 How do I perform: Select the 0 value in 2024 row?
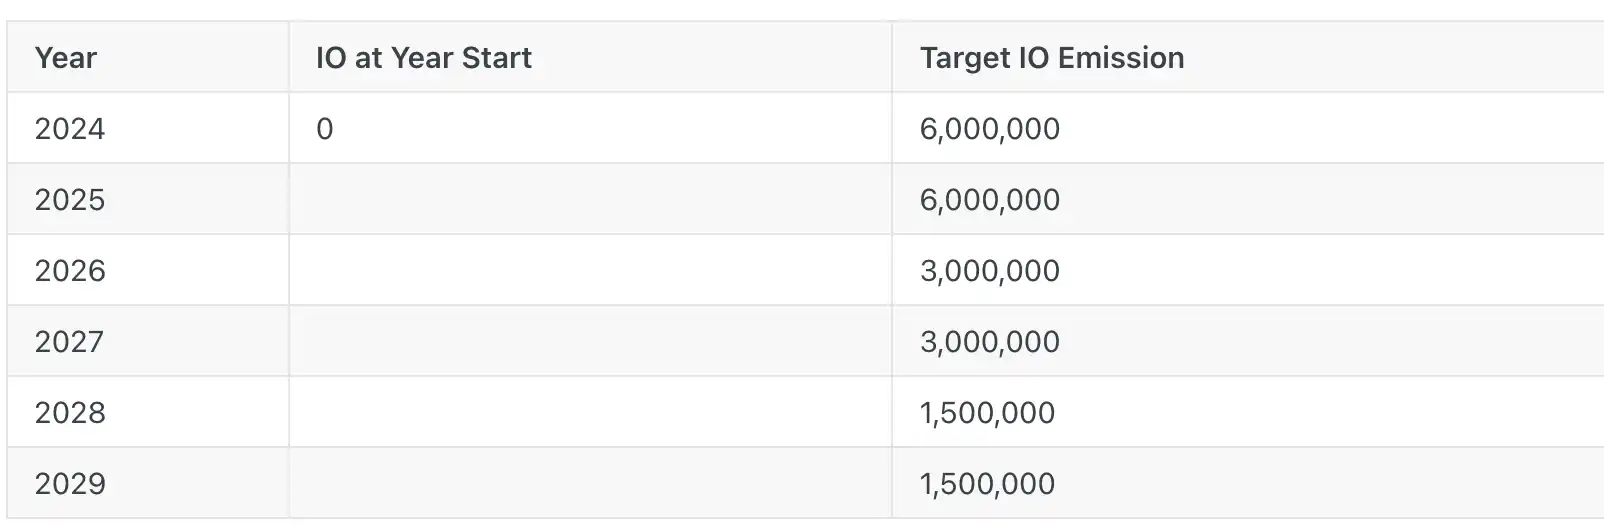(325, 129)
